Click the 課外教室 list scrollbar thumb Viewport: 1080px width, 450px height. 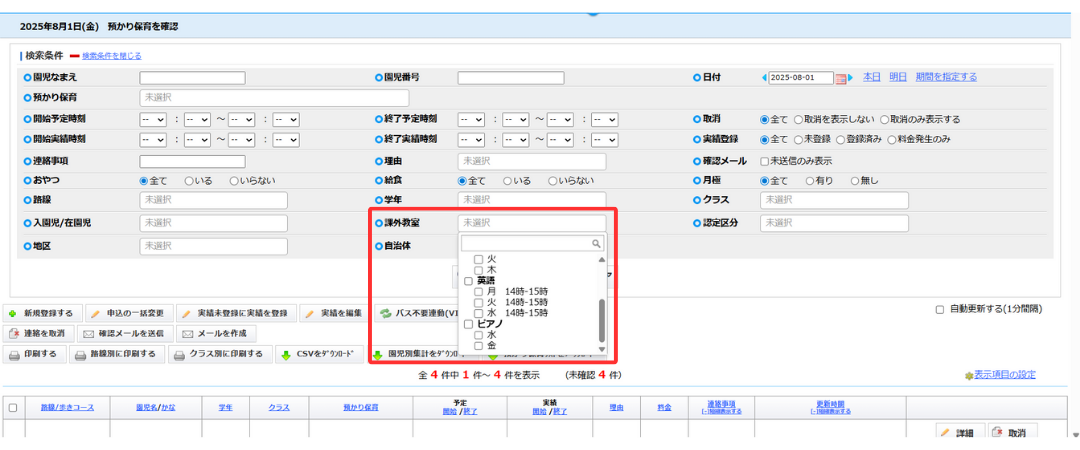coord(602,320)
